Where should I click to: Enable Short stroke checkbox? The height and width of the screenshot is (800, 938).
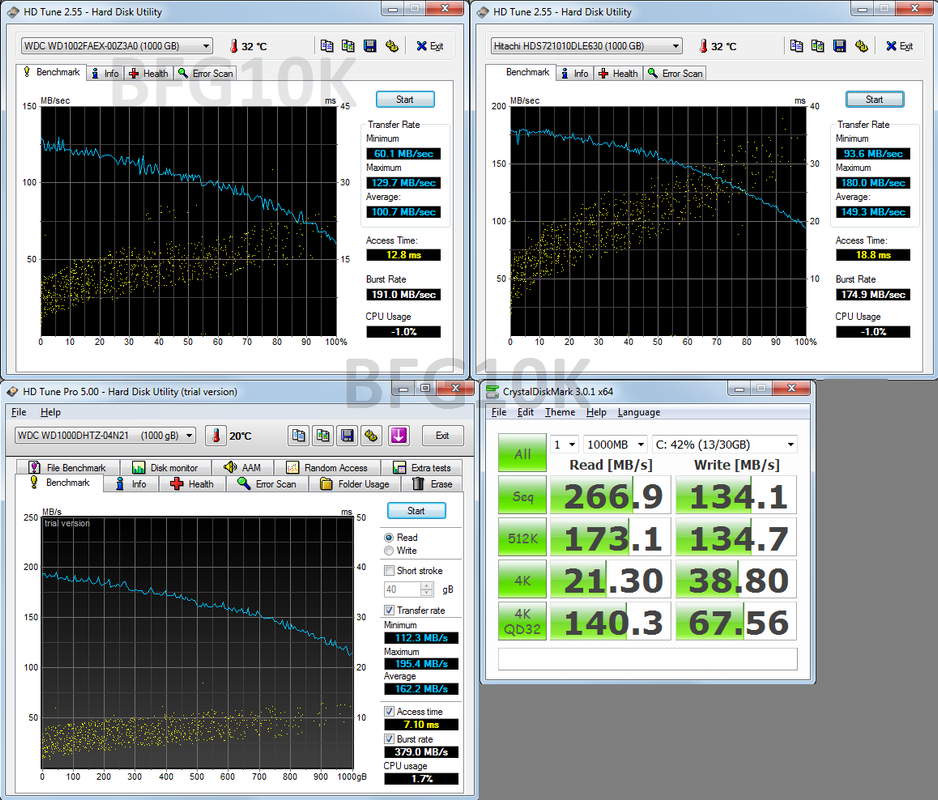[x=389, y=570]
